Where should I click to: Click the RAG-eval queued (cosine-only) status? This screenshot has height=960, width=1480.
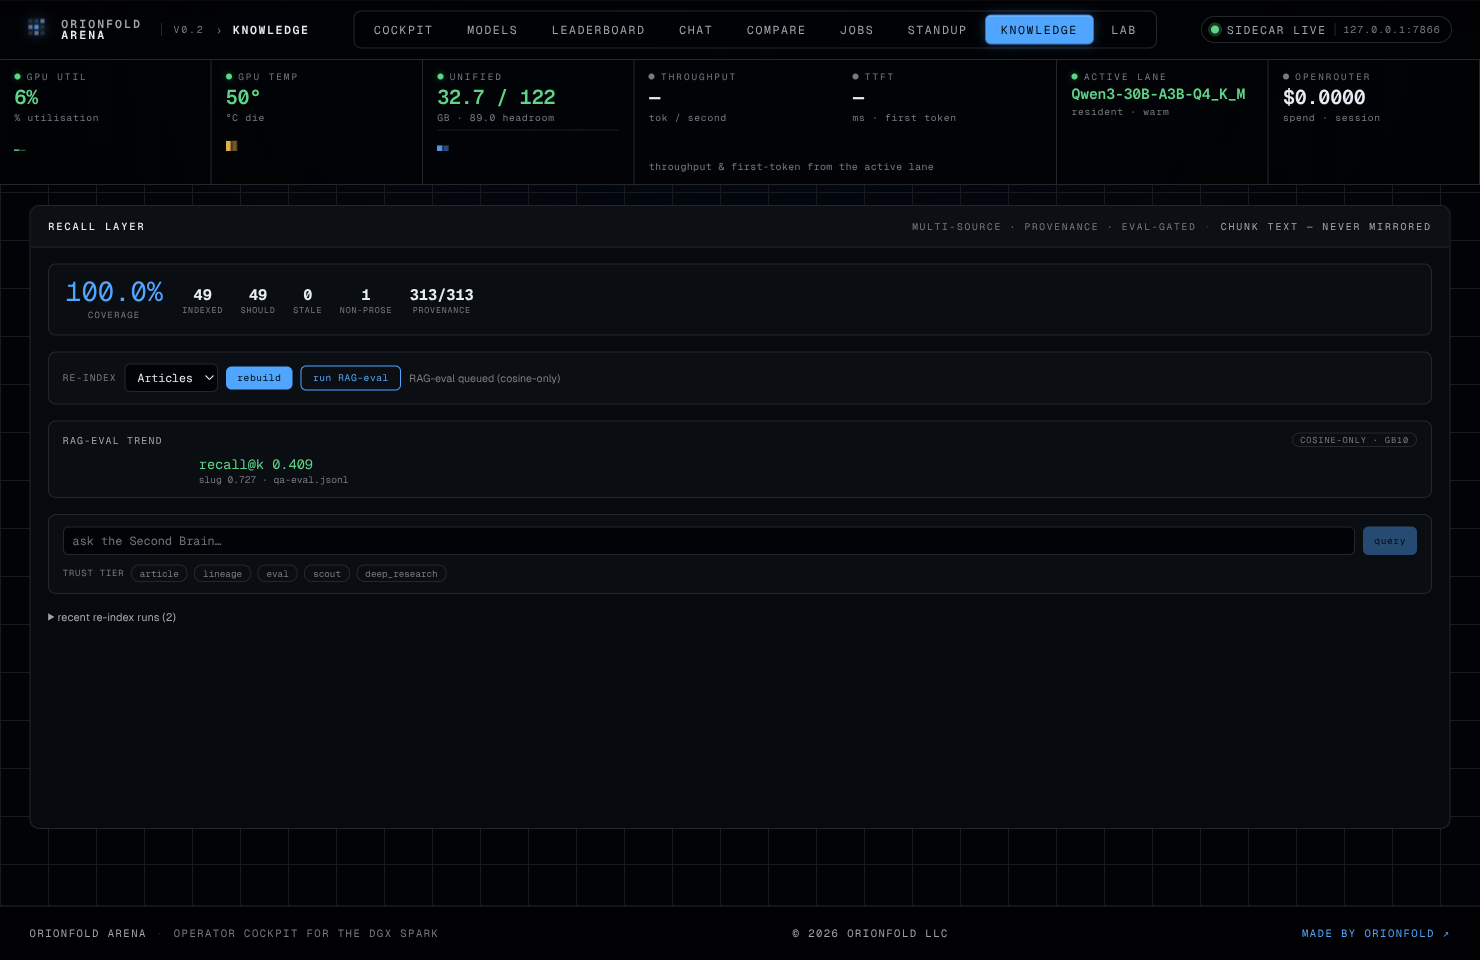pyautogui.click(x=485, y=378)
